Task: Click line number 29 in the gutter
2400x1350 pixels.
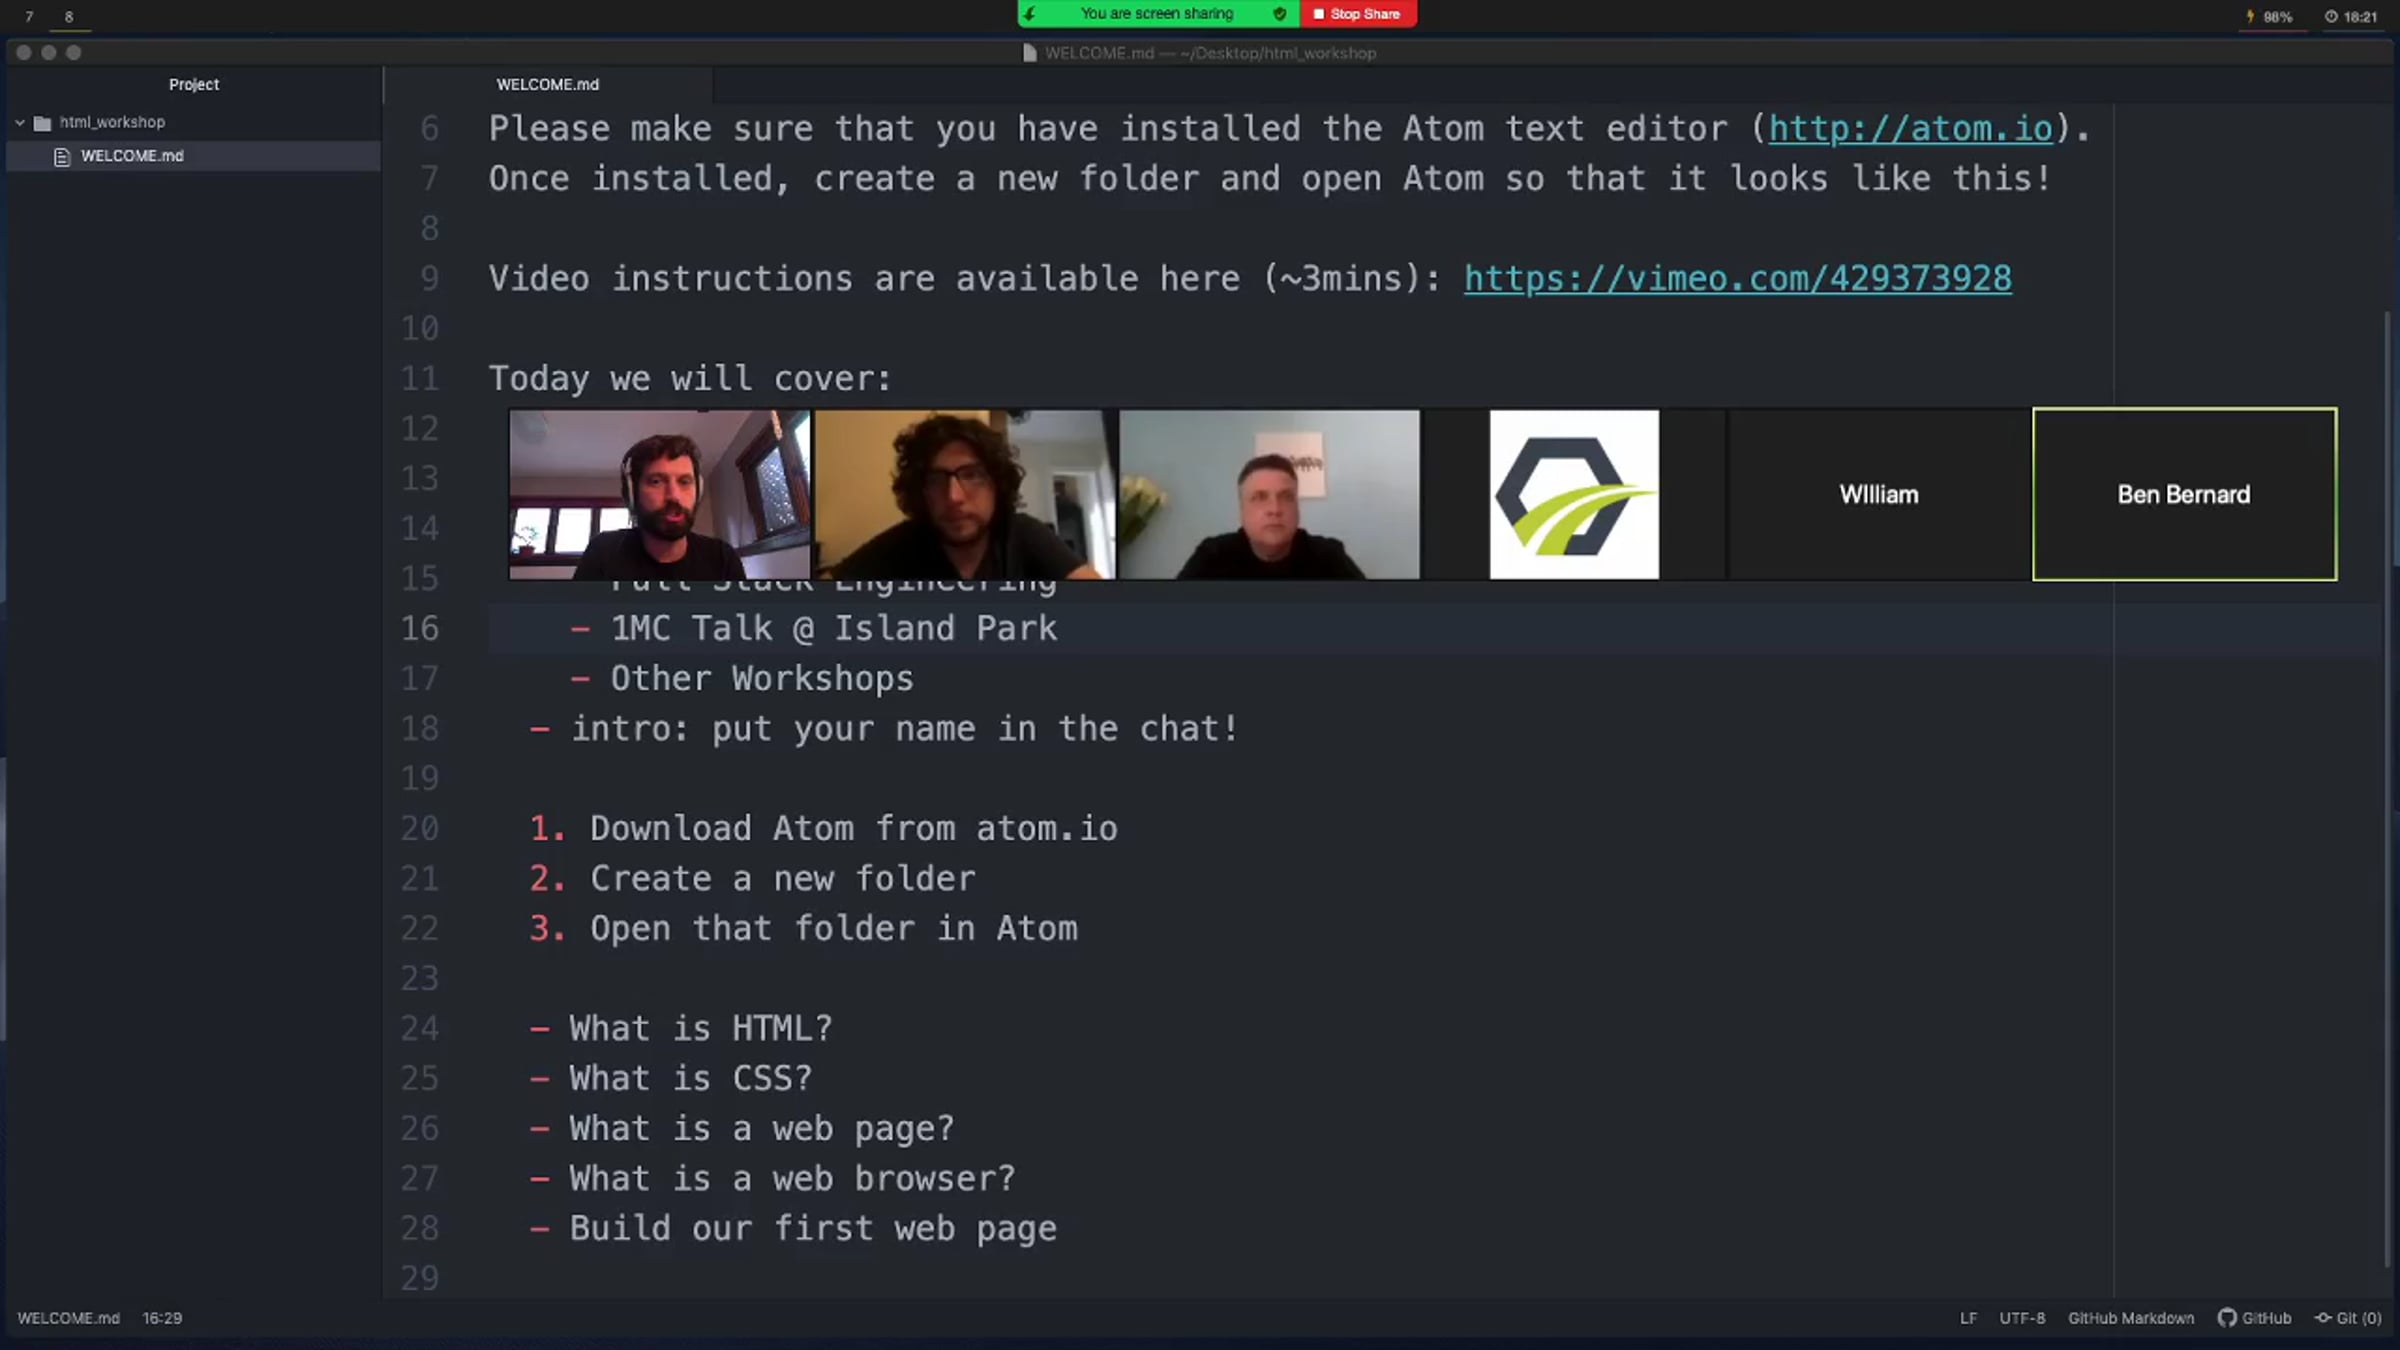Action: [420, 1279]
